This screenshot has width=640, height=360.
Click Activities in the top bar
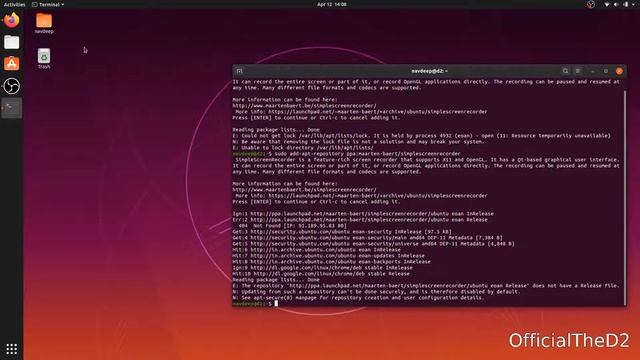pyautogui.click(x=14, y=4)
